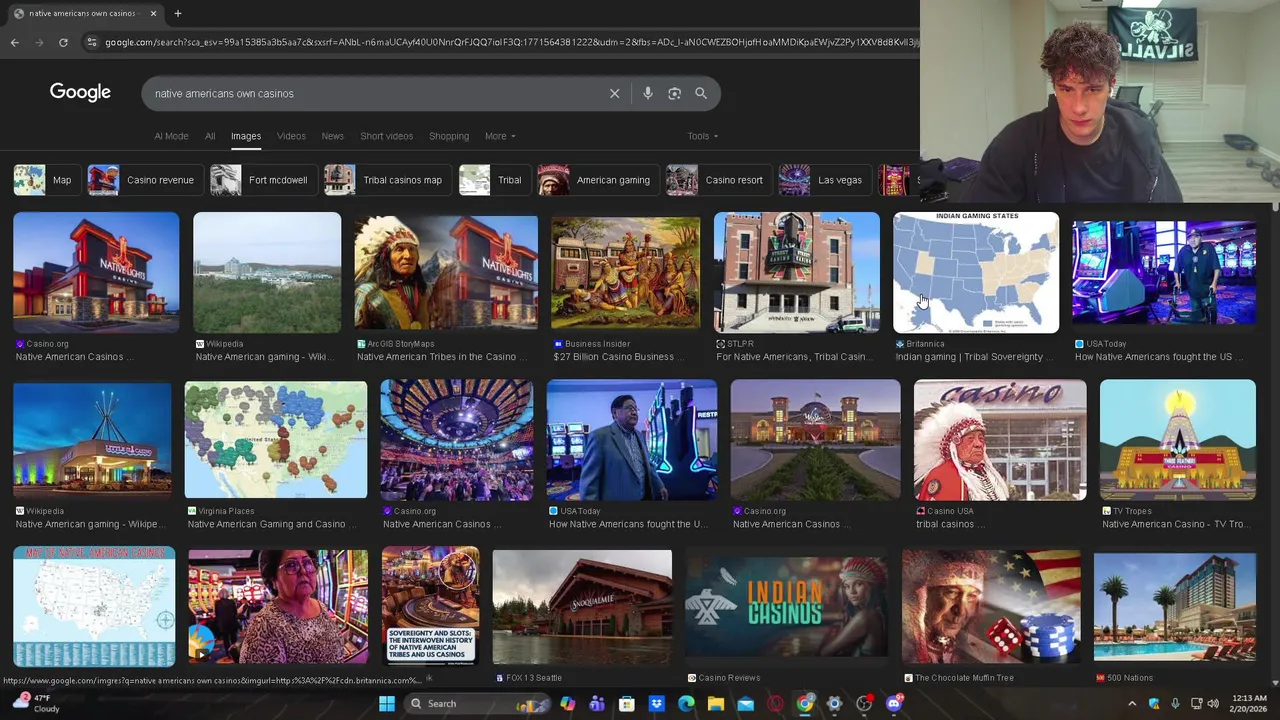Switch to Chrome in the taskbar
The height and width of the screenshot is (720, 1280).
tap(805, 703)
